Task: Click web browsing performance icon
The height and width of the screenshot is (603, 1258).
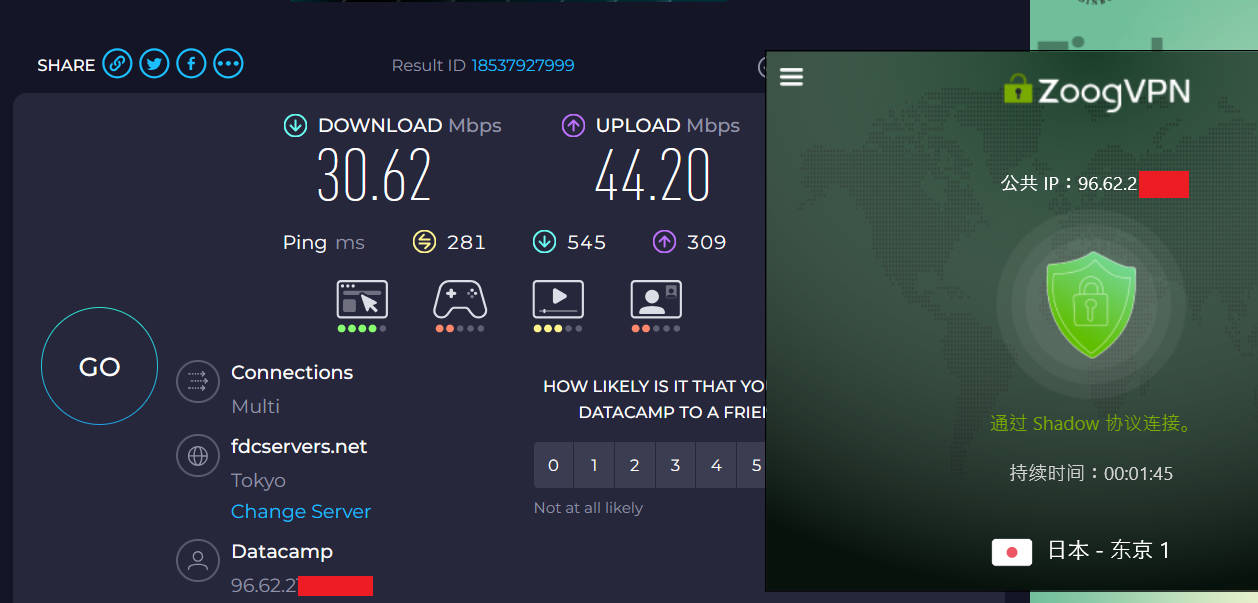Action: pyautogui.click(x=362, y=299)
